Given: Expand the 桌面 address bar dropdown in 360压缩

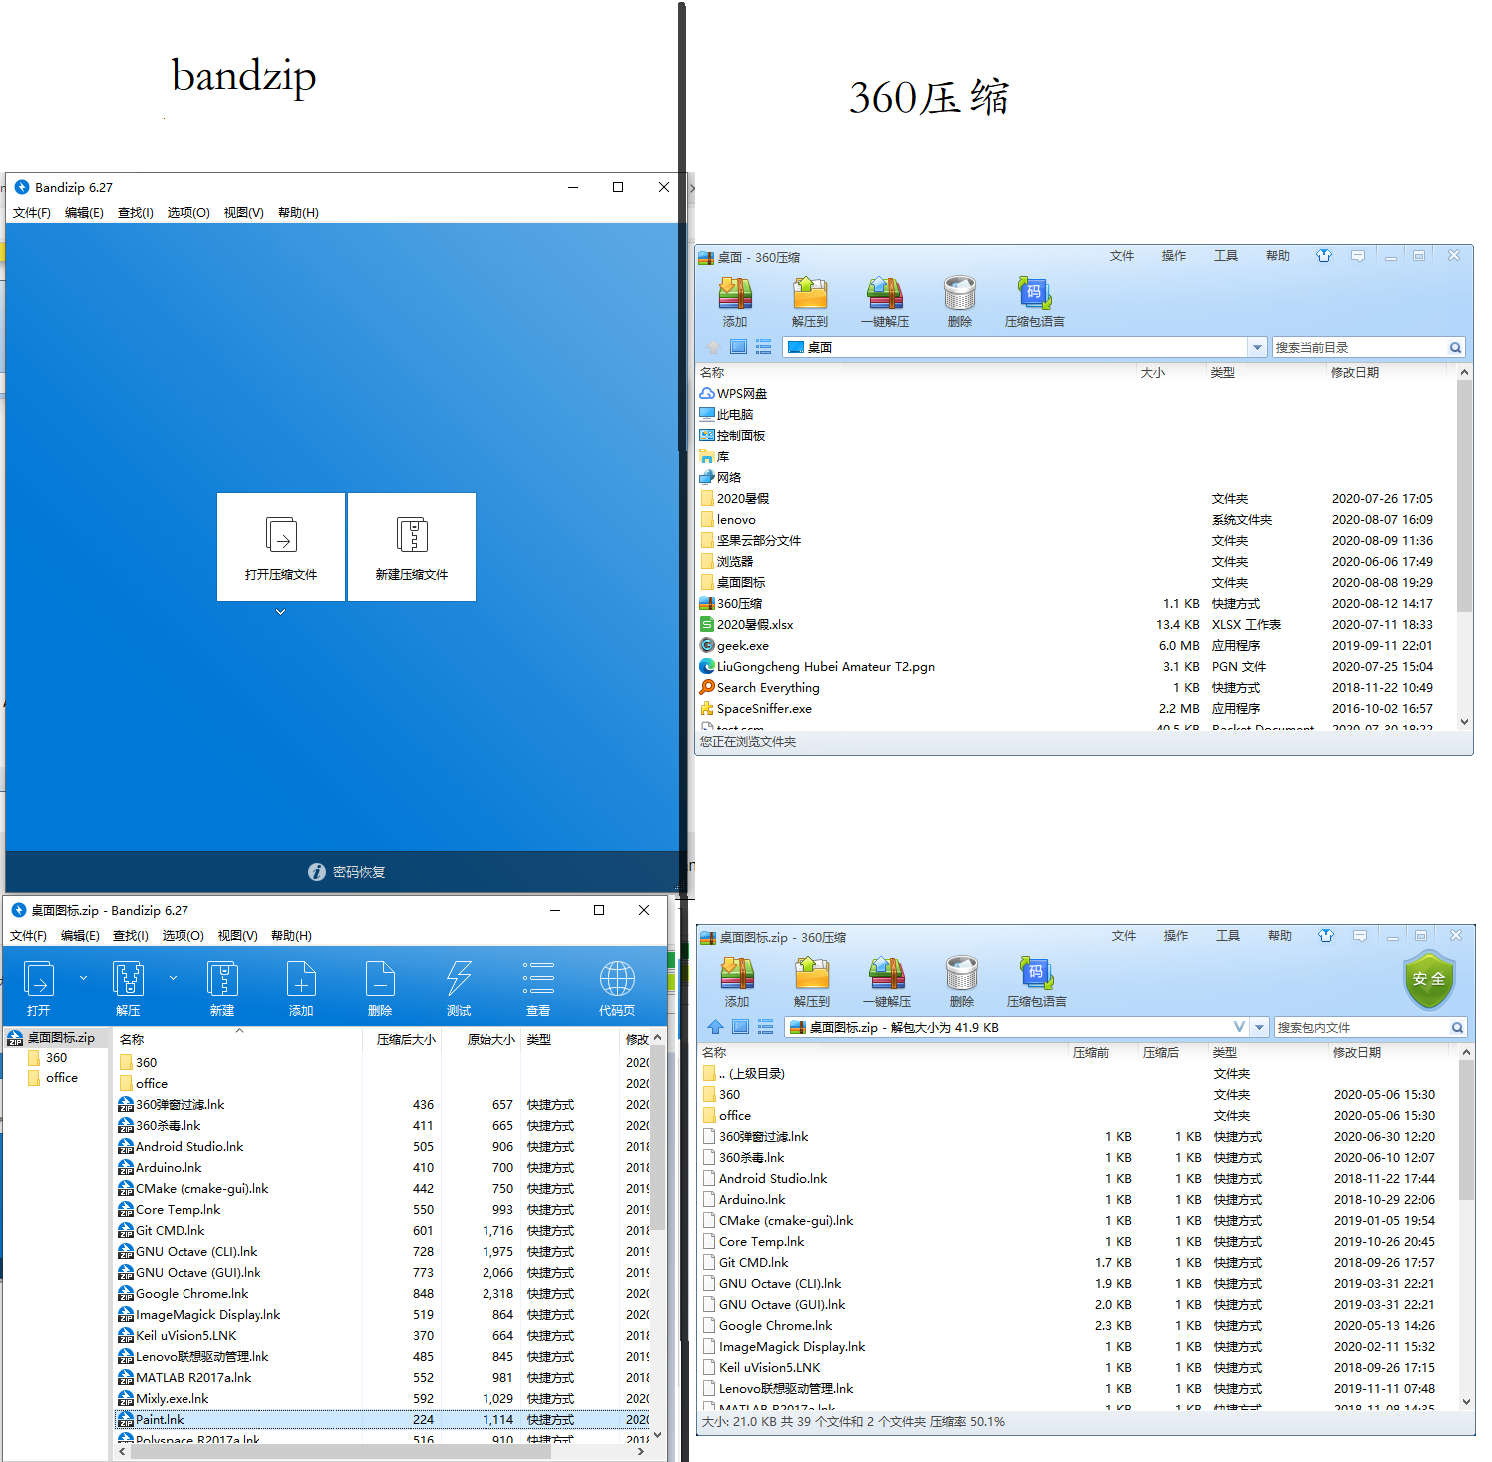Looking at the screenshot, I should pos(1257,347).
